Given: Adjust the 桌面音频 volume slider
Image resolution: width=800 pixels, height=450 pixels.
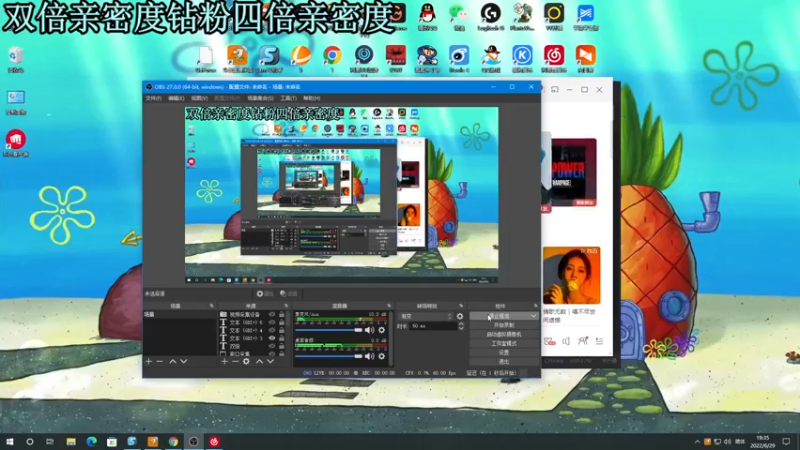Looking at the screenshot, I should (329, 356).
